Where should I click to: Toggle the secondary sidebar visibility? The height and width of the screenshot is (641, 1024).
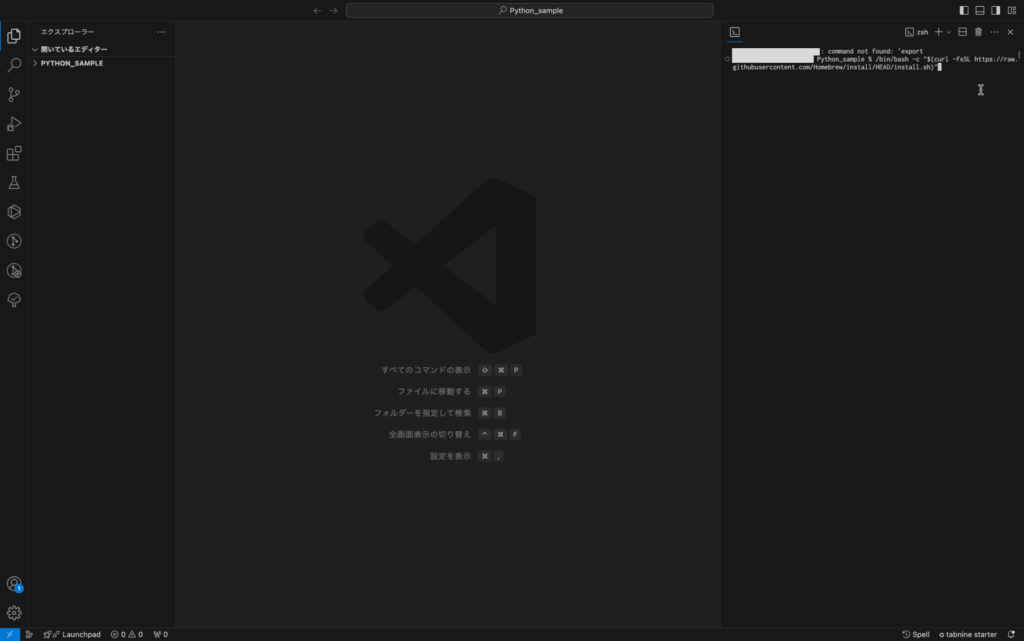coord(995,10)
